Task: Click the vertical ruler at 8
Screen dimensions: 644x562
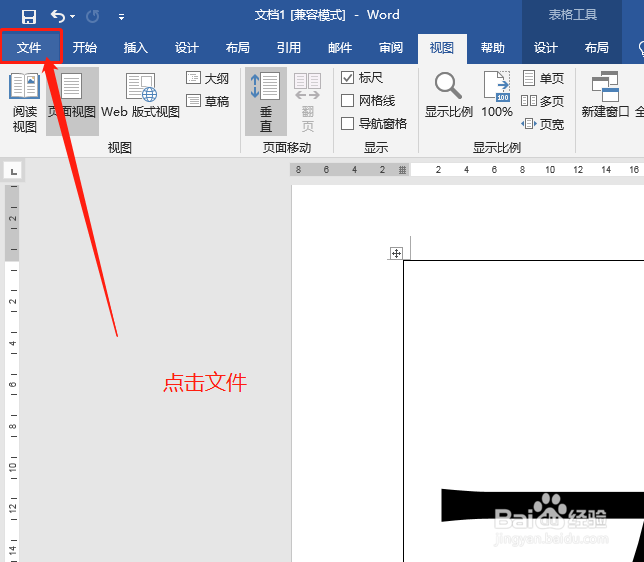Action: point(13,426)
